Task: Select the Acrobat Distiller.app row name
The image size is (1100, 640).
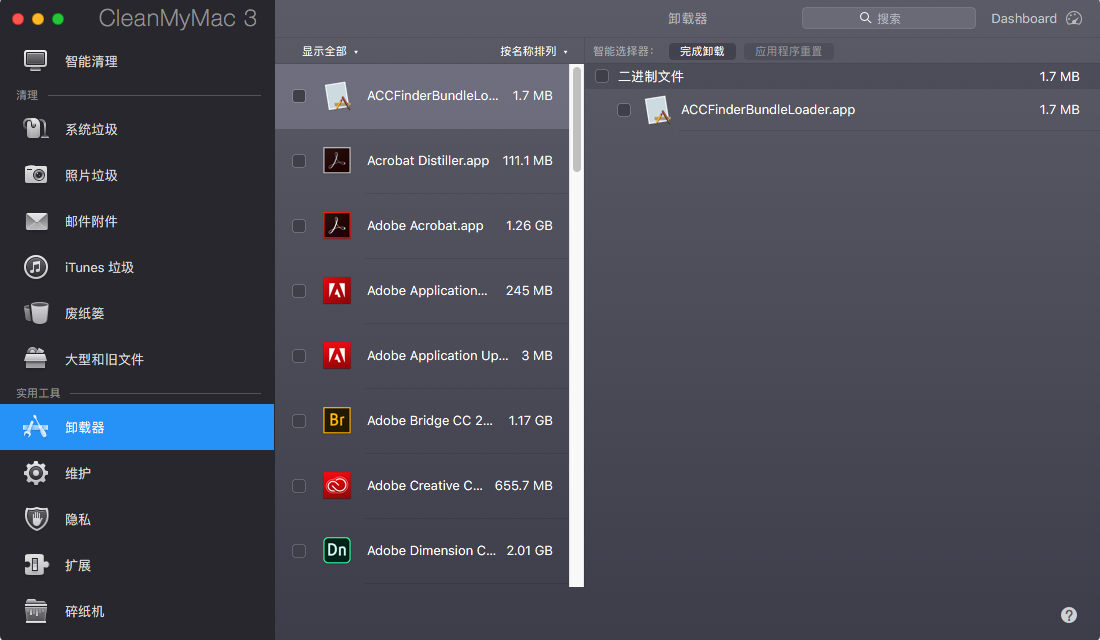Action: pyautogui.click(x=428, y=161)
